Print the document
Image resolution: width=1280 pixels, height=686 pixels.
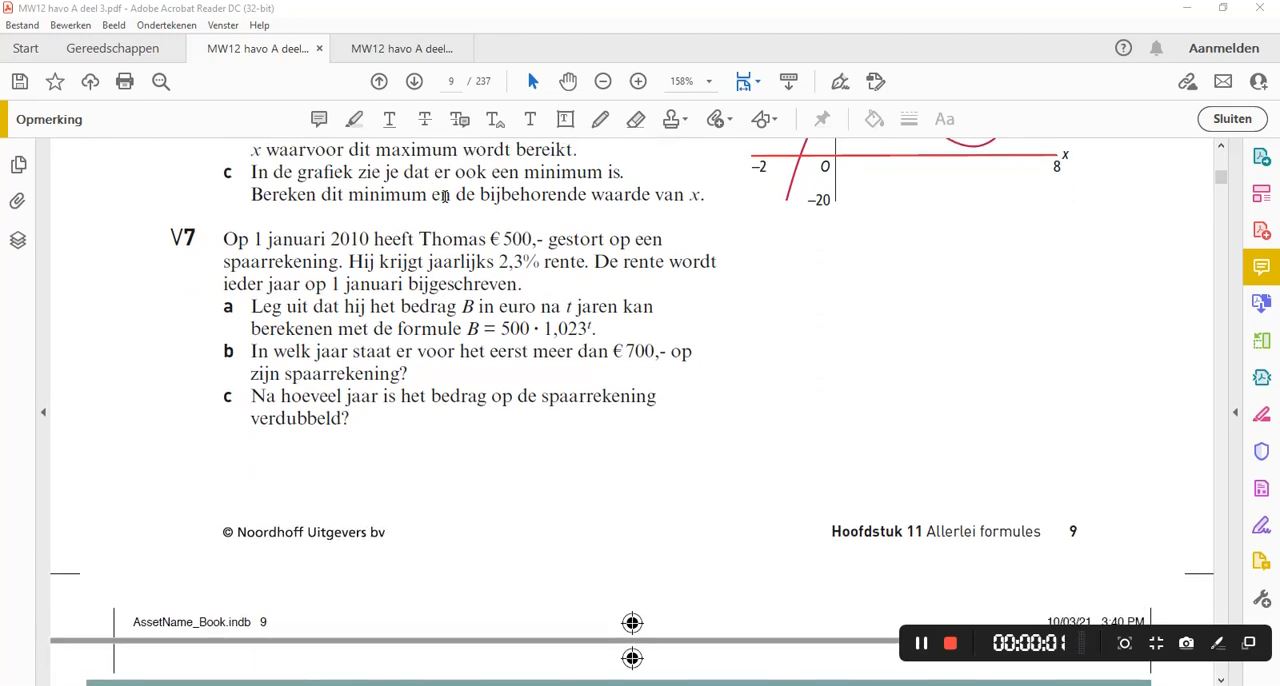click(x=125, y=82)
